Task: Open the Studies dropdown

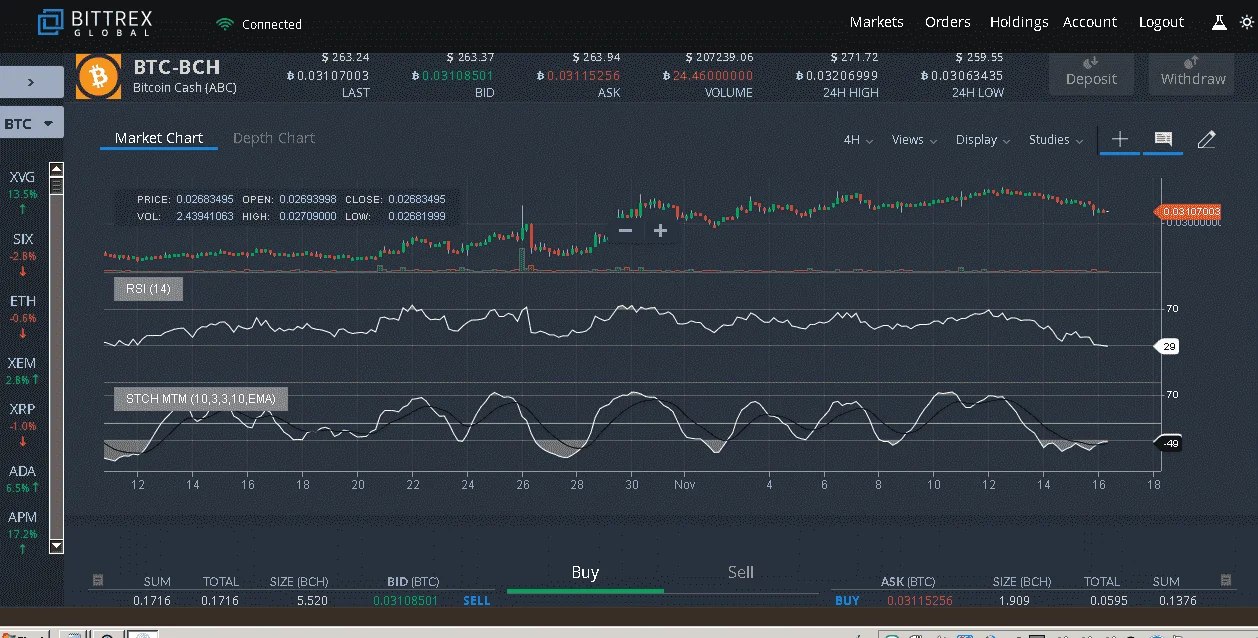Action: click(1056, 140)
